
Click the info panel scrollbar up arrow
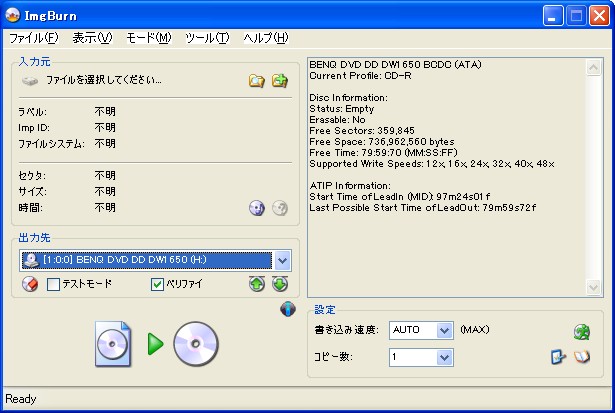tap(593, 68)
